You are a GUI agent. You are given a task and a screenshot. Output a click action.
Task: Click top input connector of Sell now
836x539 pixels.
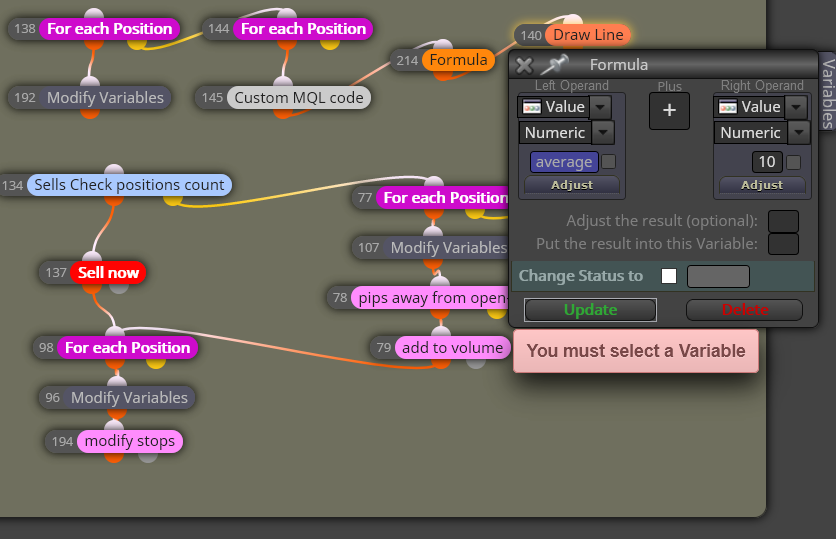point(92,256)
